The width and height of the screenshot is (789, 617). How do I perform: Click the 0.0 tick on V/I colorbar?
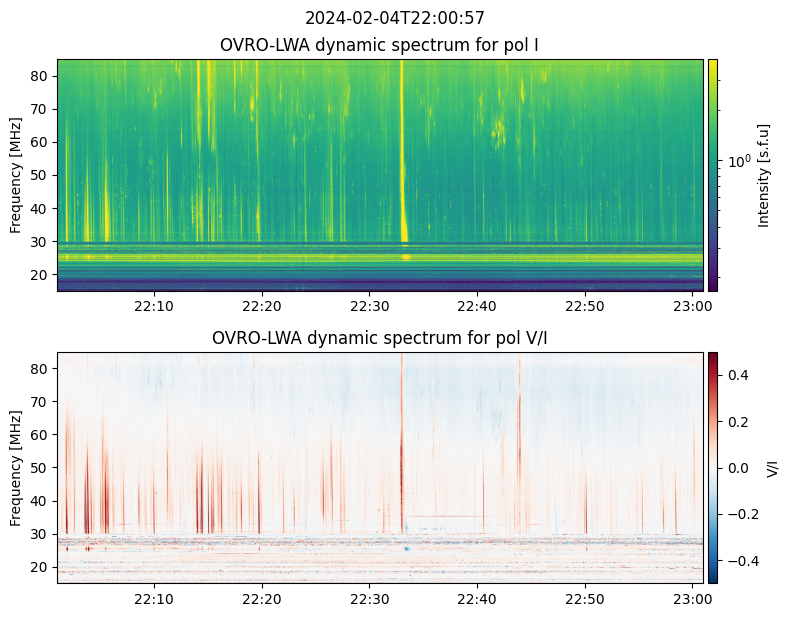pos(737,467)
